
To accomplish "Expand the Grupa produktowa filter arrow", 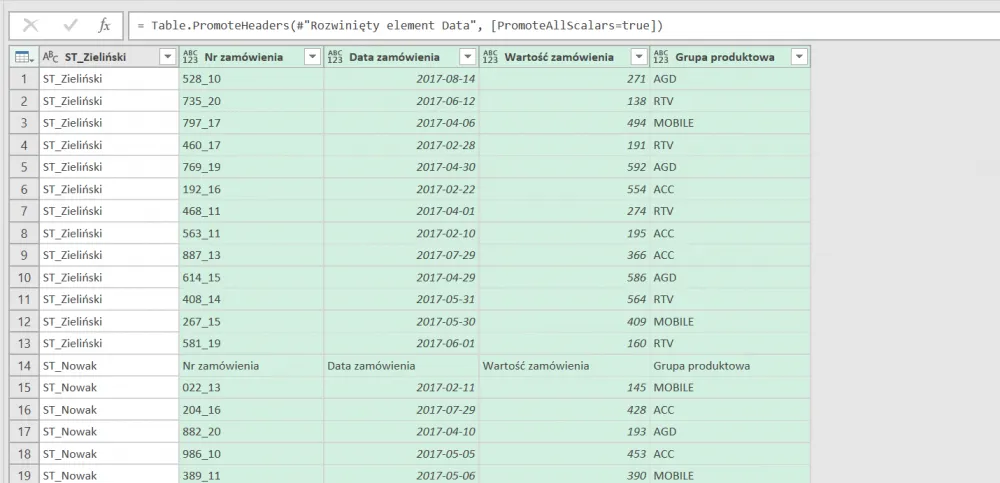I will [x=798, y=57].
